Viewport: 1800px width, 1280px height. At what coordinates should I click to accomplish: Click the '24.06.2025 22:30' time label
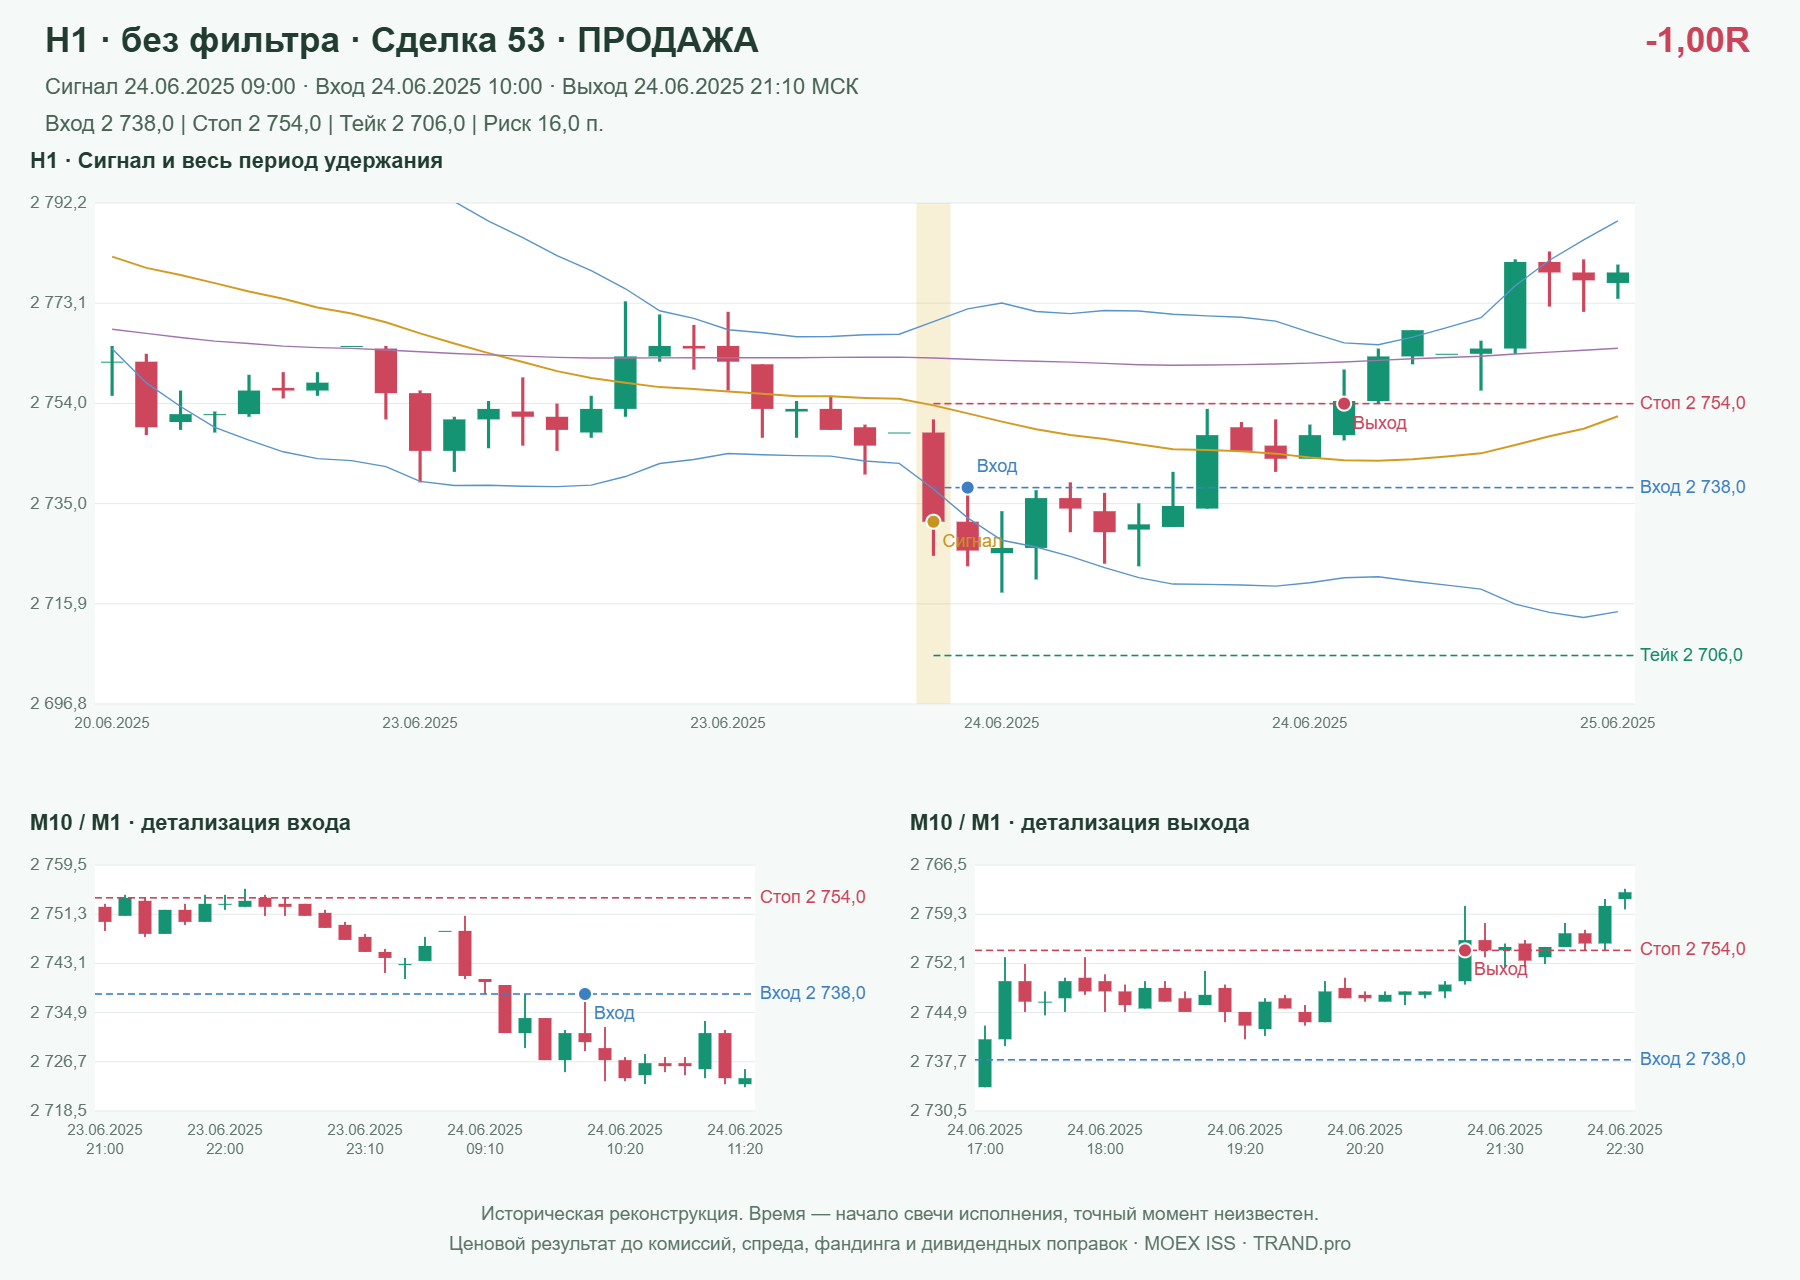1625,1139
